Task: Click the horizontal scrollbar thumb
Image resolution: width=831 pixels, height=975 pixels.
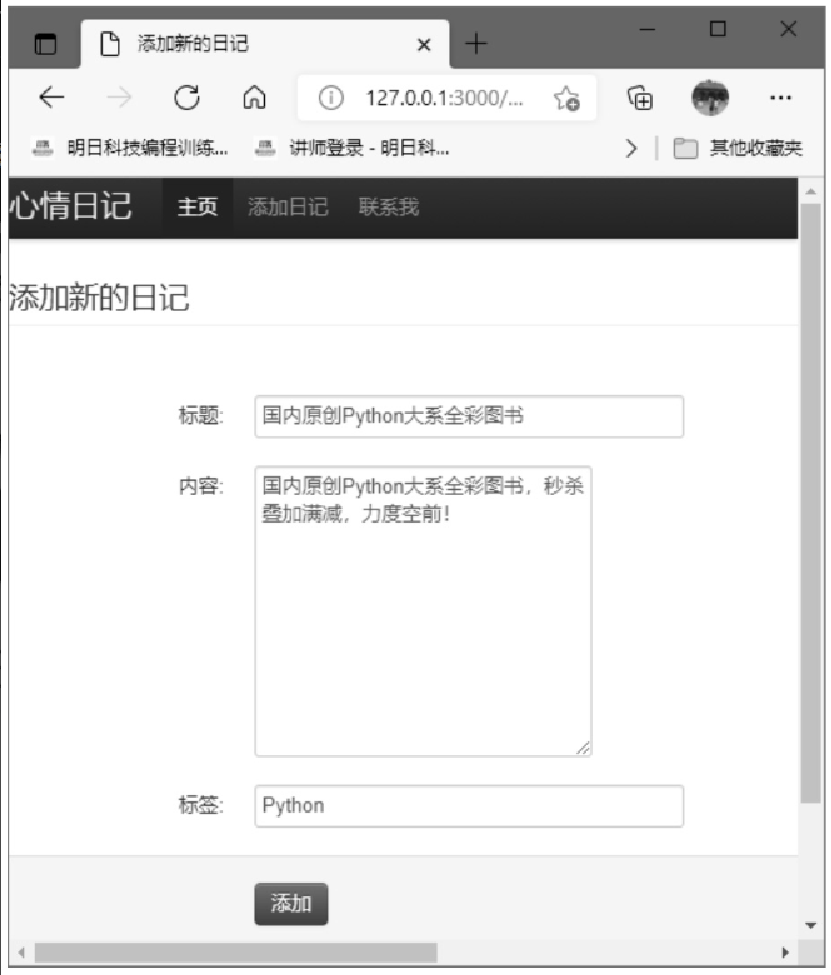Action: pos(236,953)
